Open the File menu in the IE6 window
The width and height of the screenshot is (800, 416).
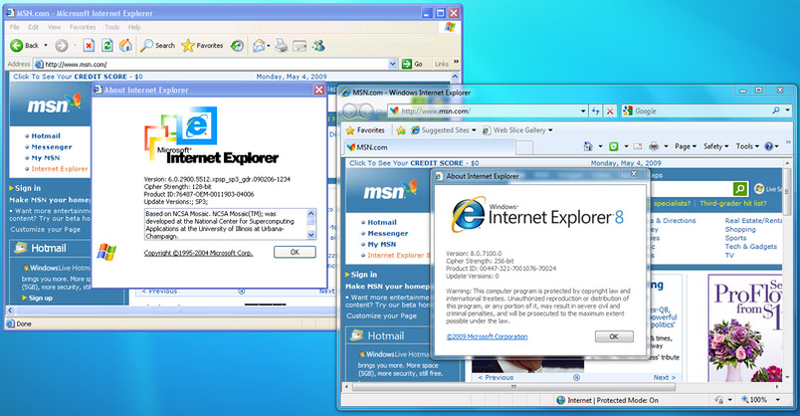14,27
